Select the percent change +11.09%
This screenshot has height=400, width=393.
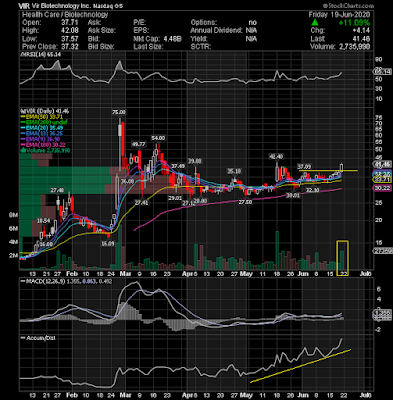[x=354, y=23]
